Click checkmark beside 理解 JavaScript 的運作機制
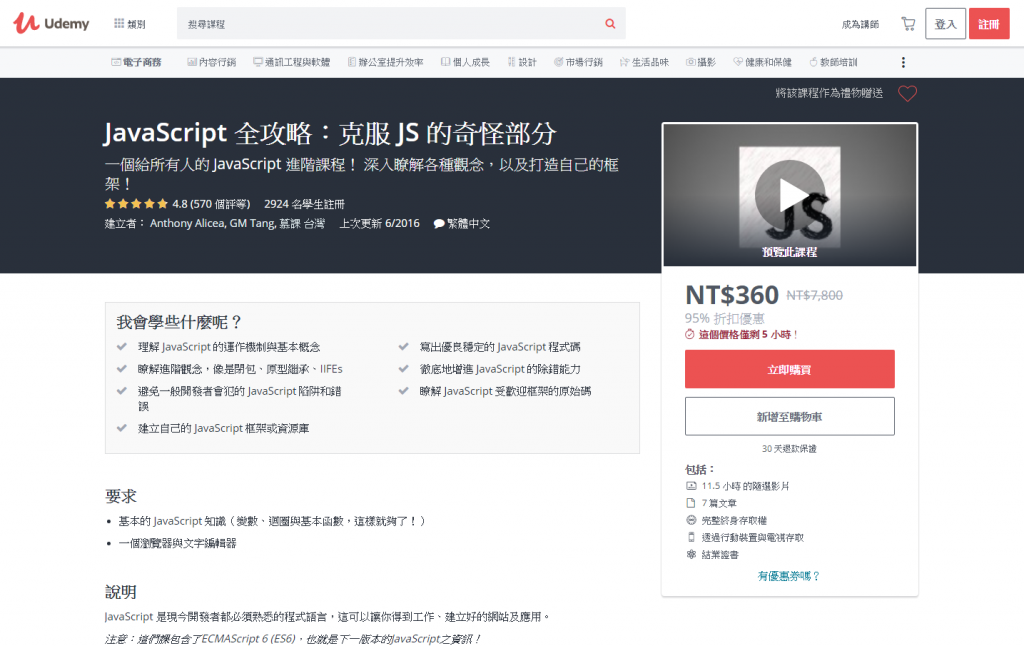 point(121,347)
